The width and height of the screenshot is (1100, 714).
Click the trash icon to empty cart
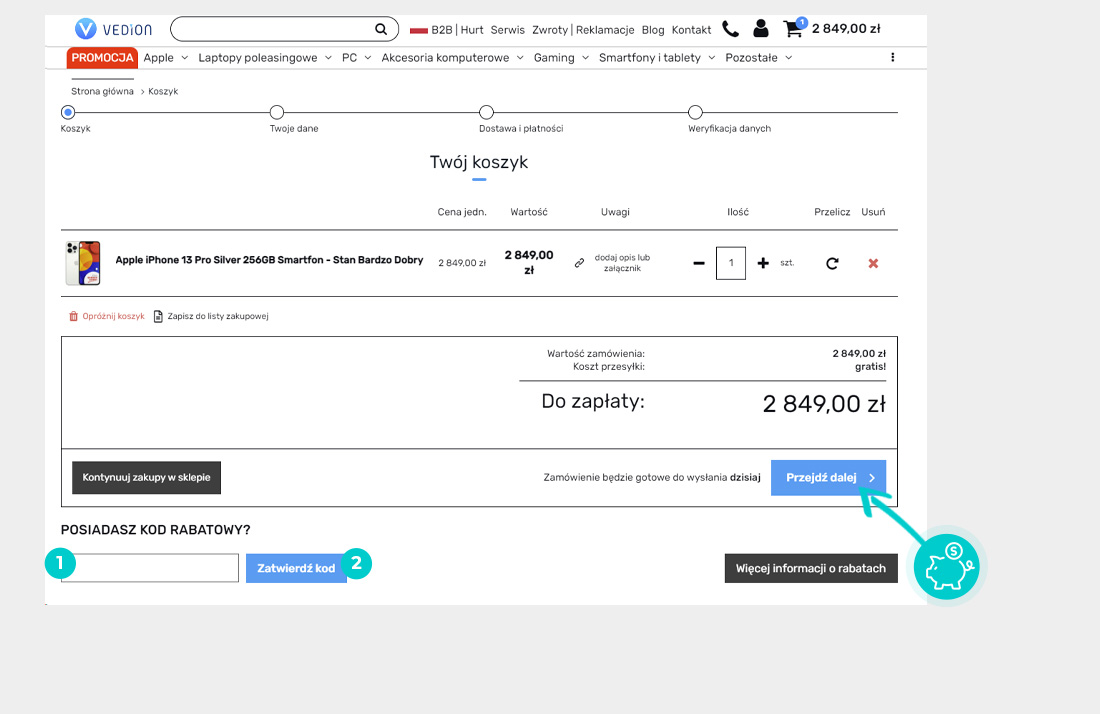pos(74,316)
